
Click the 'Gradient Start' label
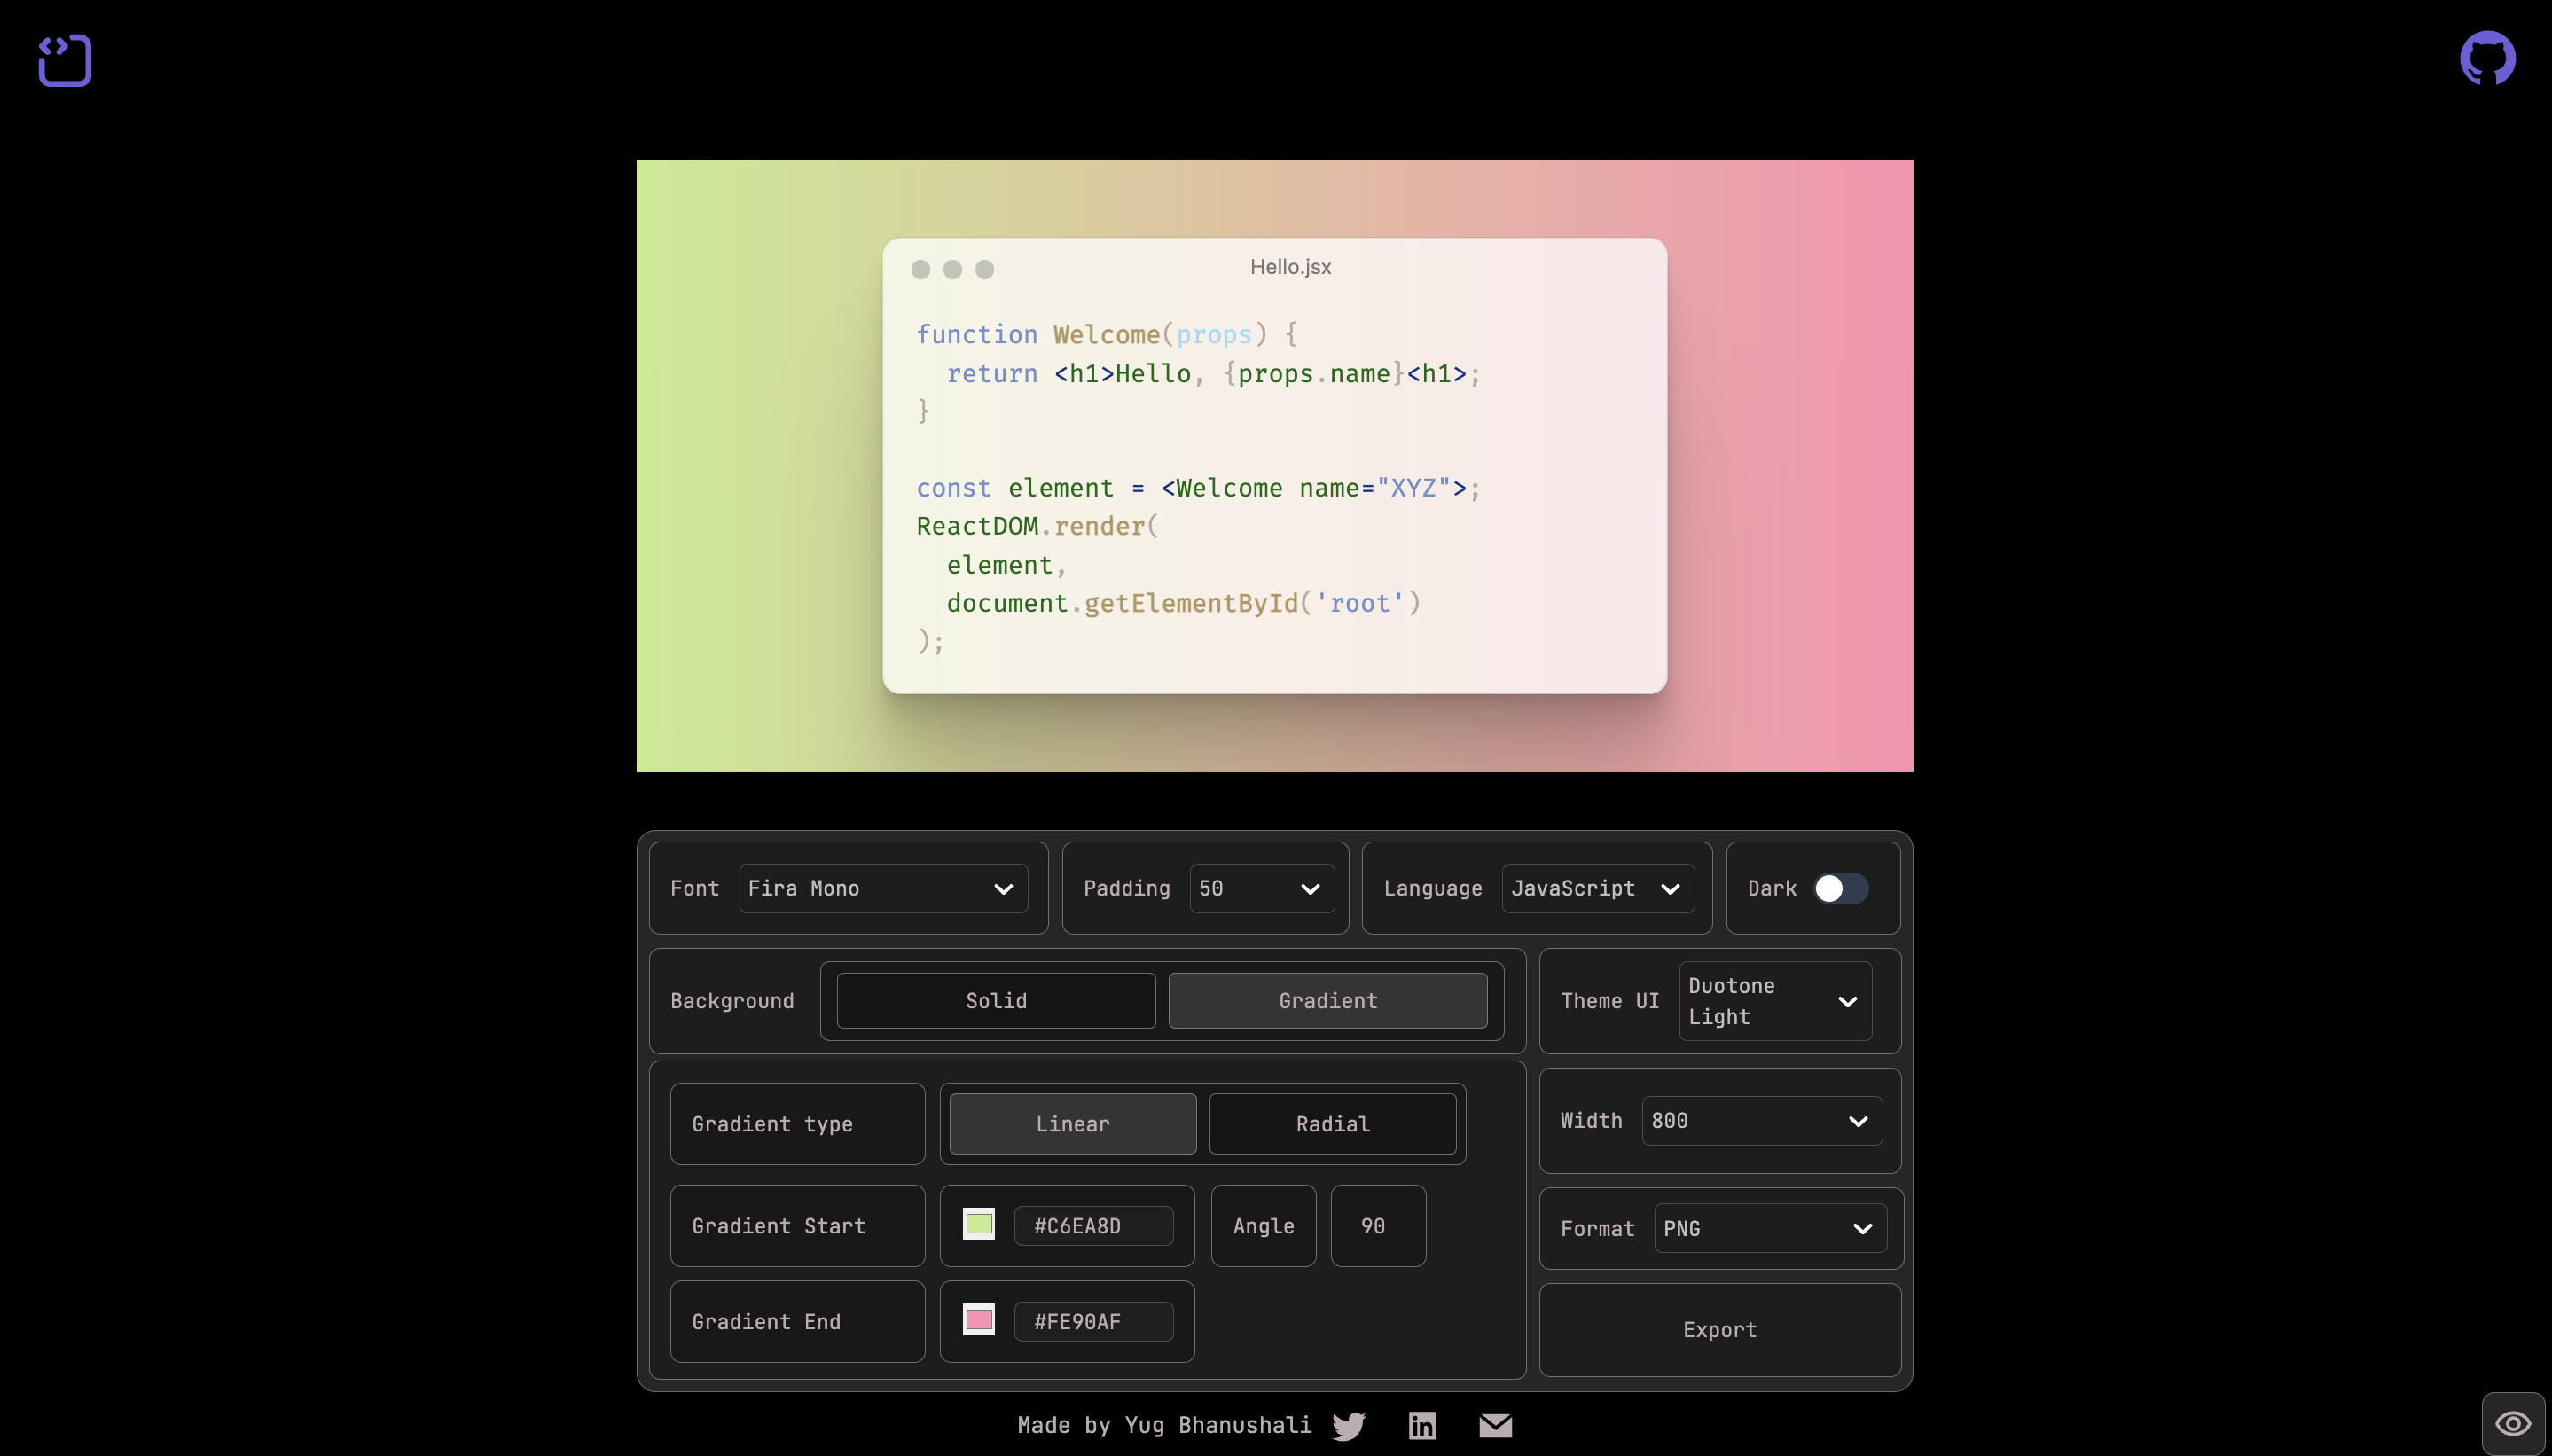tap(778, 1226)
